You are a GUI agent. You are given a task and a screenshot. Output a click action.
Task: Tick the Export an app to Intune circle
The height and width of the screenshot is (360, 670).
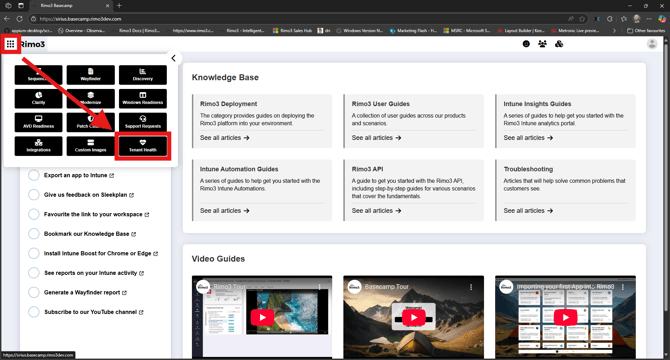point(34,176)
